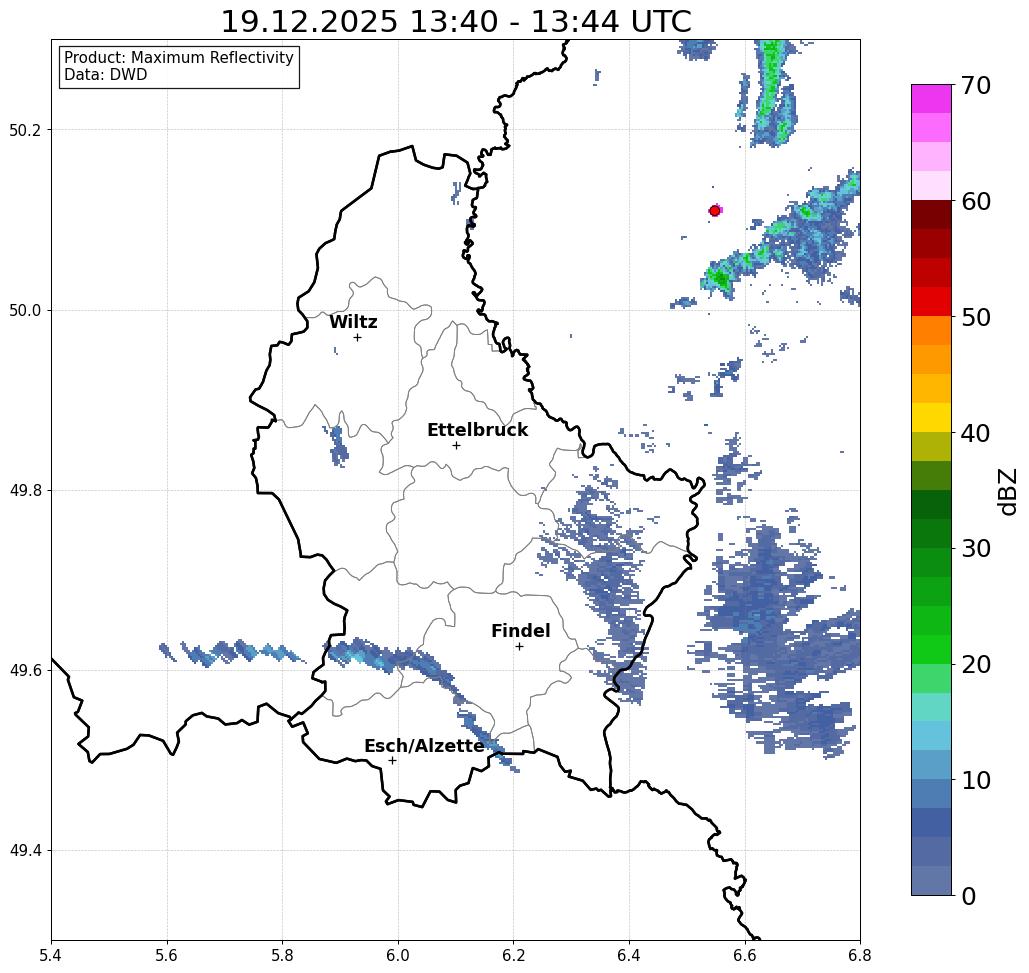Click the turquoise colorbar segment below 20
Screen dimensions: 1029x973
(931, 707)
